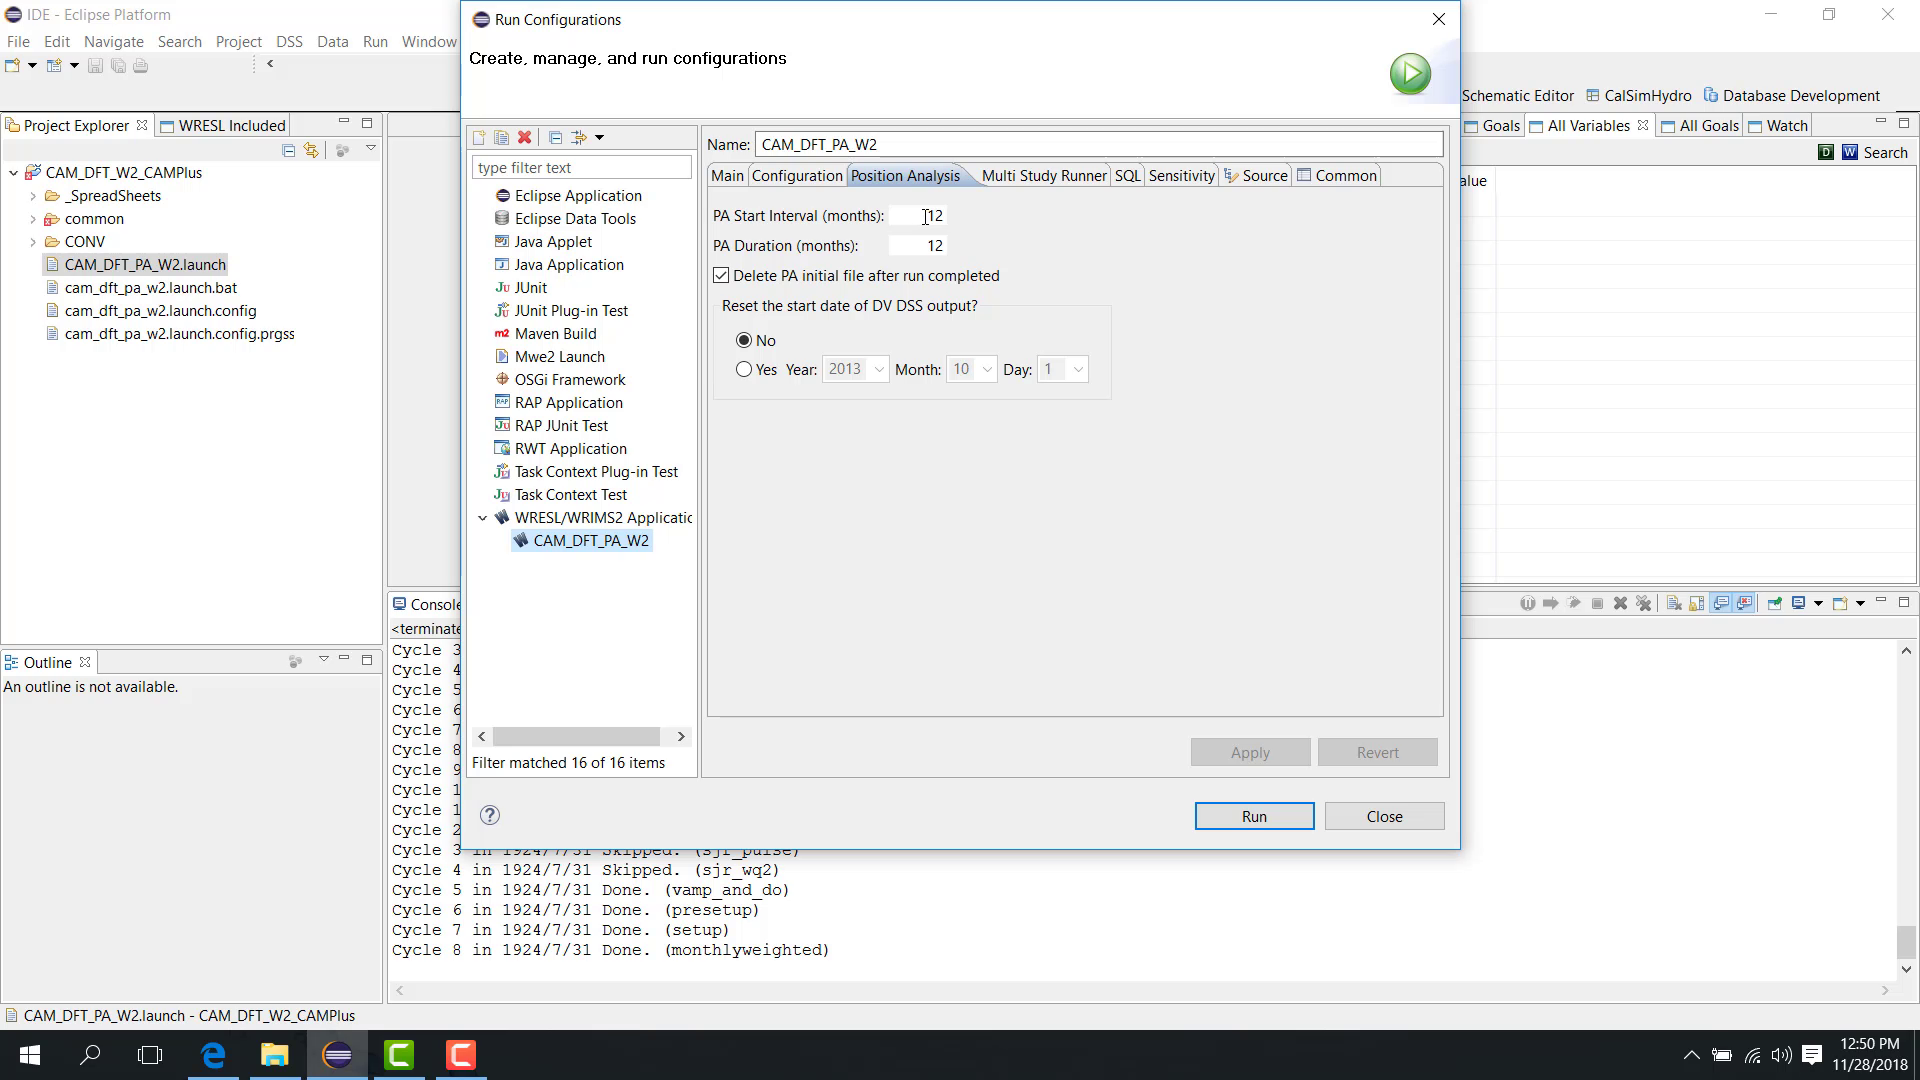Toggle the console Scroll Lock icon
Image resolution: width=1920 pixels, height=1080 pixels.
click(x=1697, y=603)
